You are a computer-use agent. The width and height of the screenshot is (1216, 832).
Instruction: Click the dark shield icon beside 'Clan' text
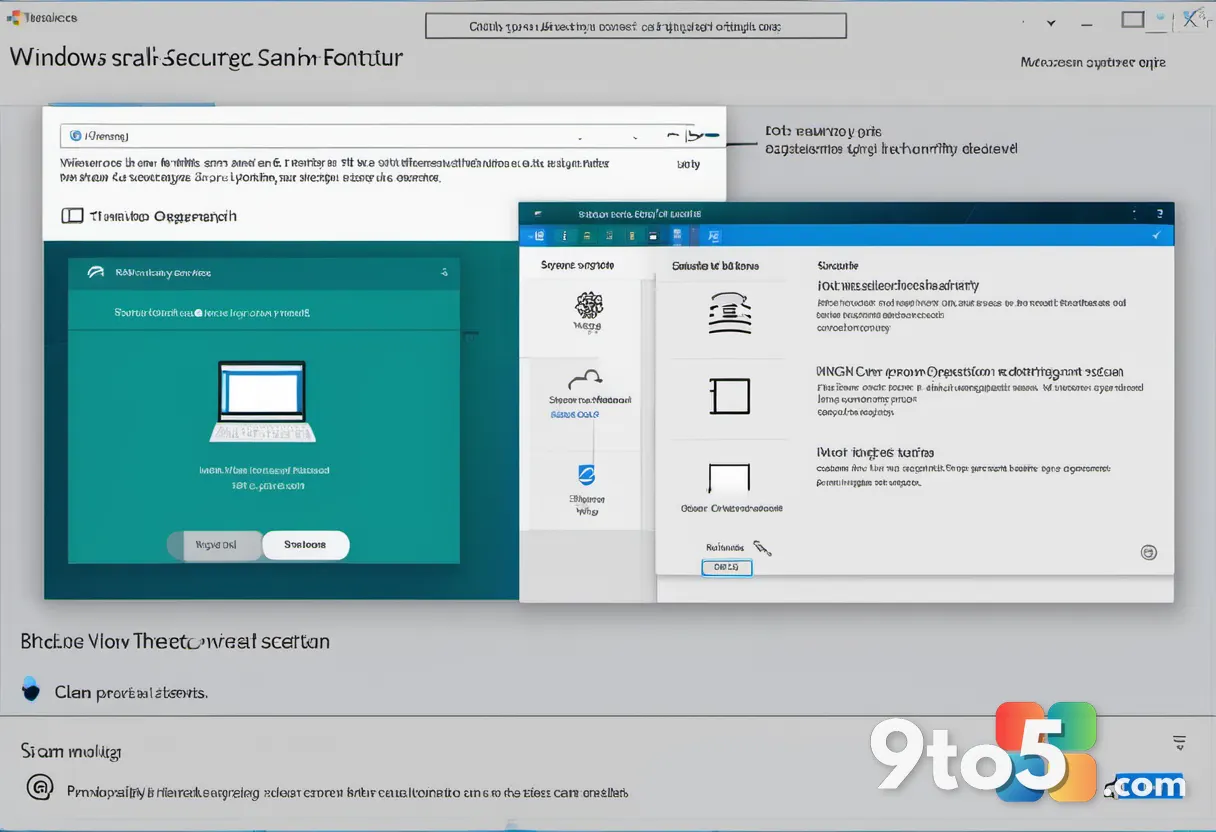click(31, 688)
